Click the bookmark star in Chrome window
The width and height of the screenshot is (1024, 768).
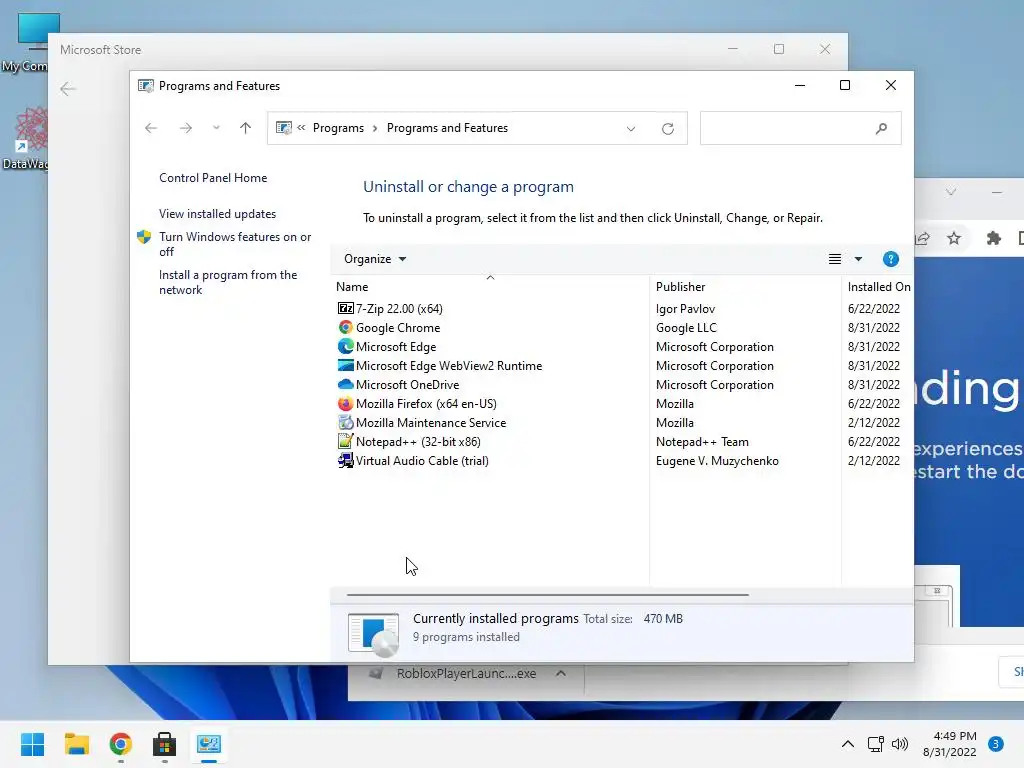tap(954, 238)
